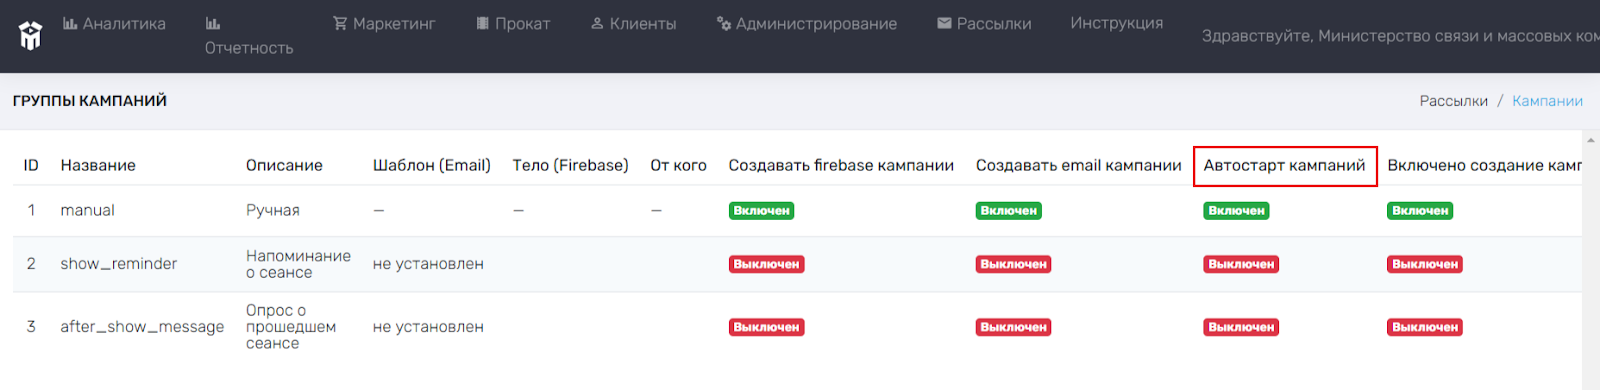
Task: Click the Кампании breadcrumb link
Action: point(1547,101)
